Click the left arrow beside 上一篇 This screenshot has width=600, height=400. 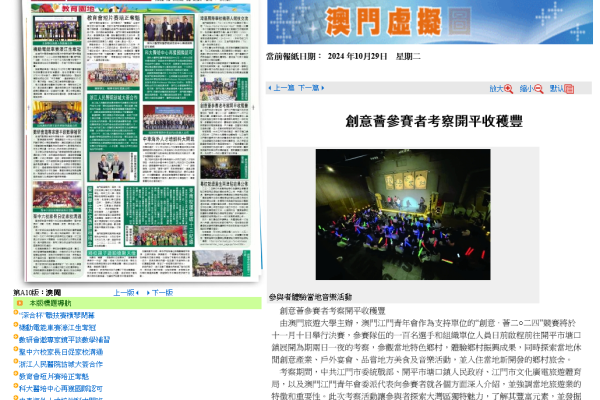(270, 88)
